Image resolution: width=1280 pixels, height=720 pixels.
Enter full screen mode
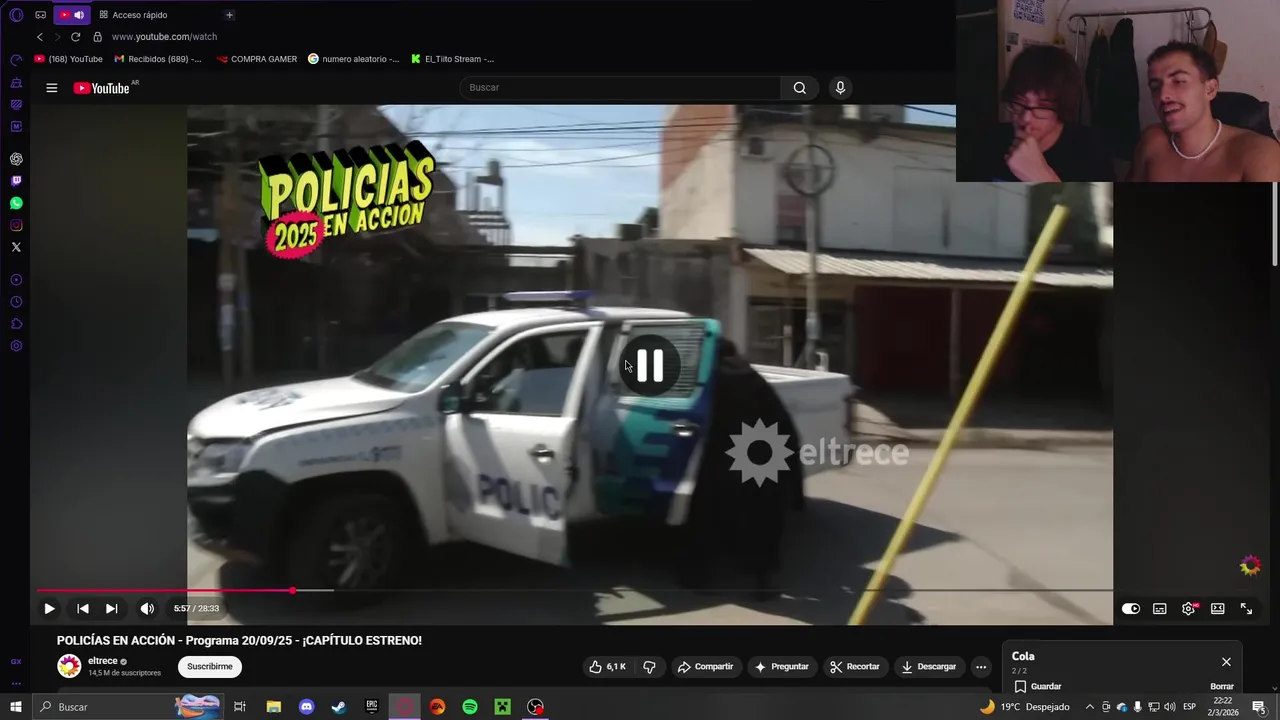click(1247, 608)
